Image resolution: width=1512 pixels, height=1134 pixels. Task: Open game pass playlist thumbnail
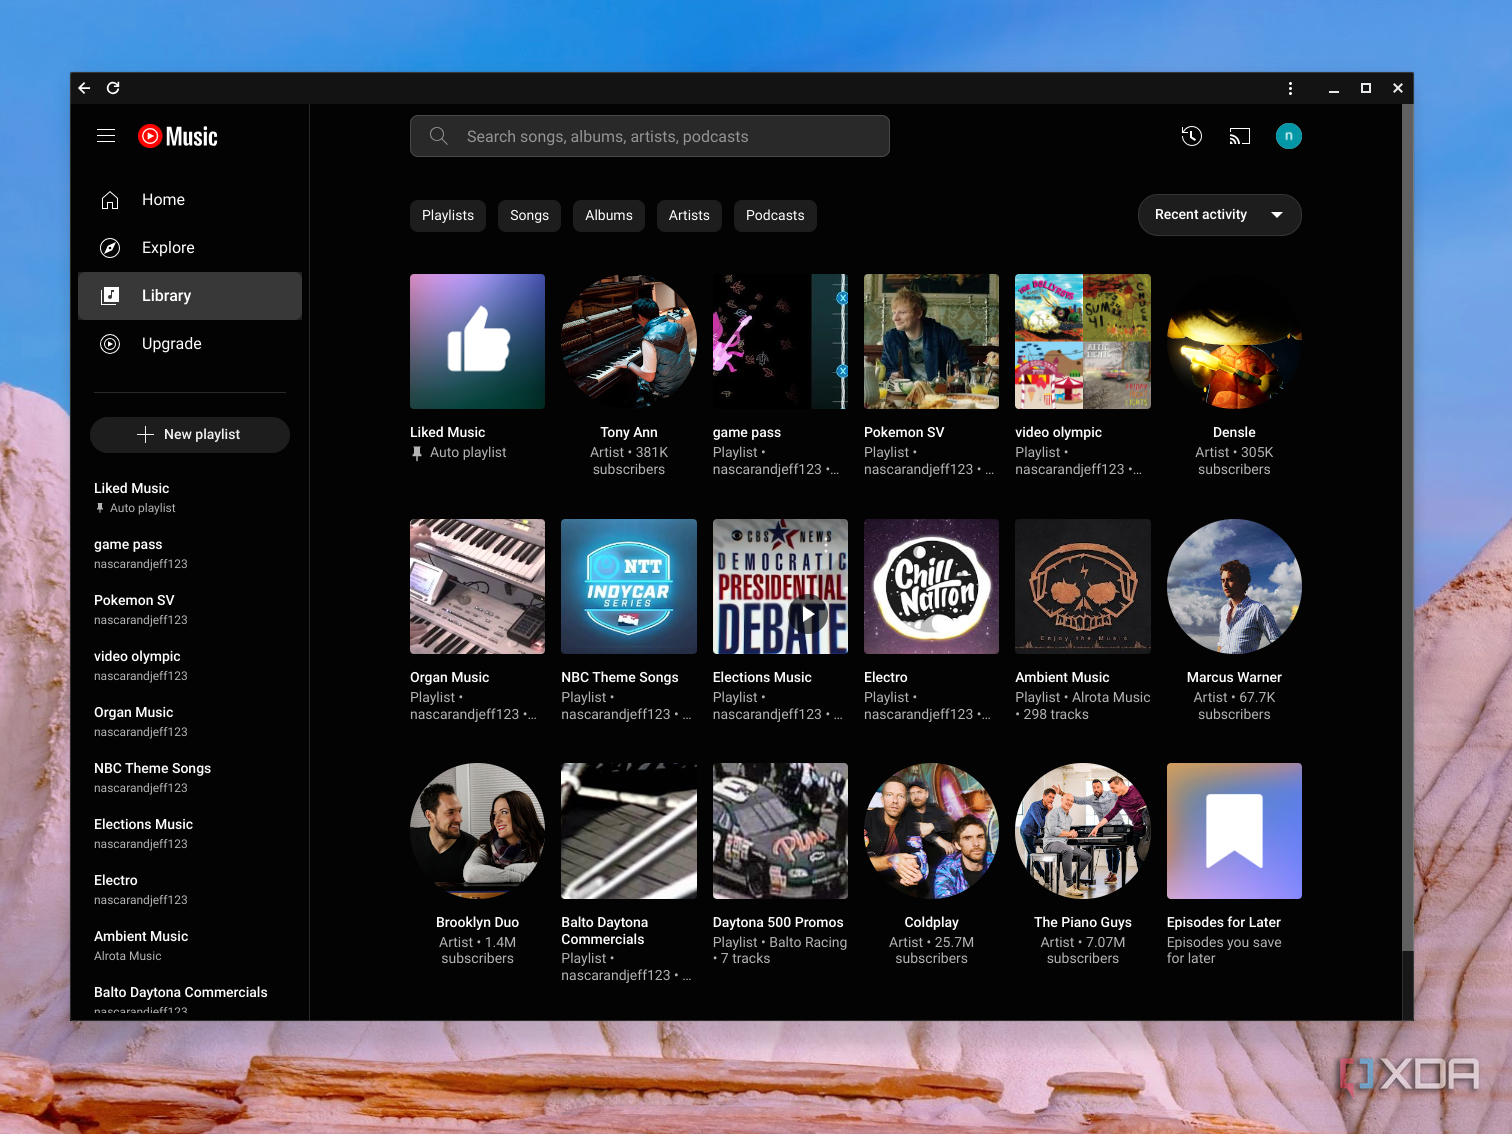point(780,341)
